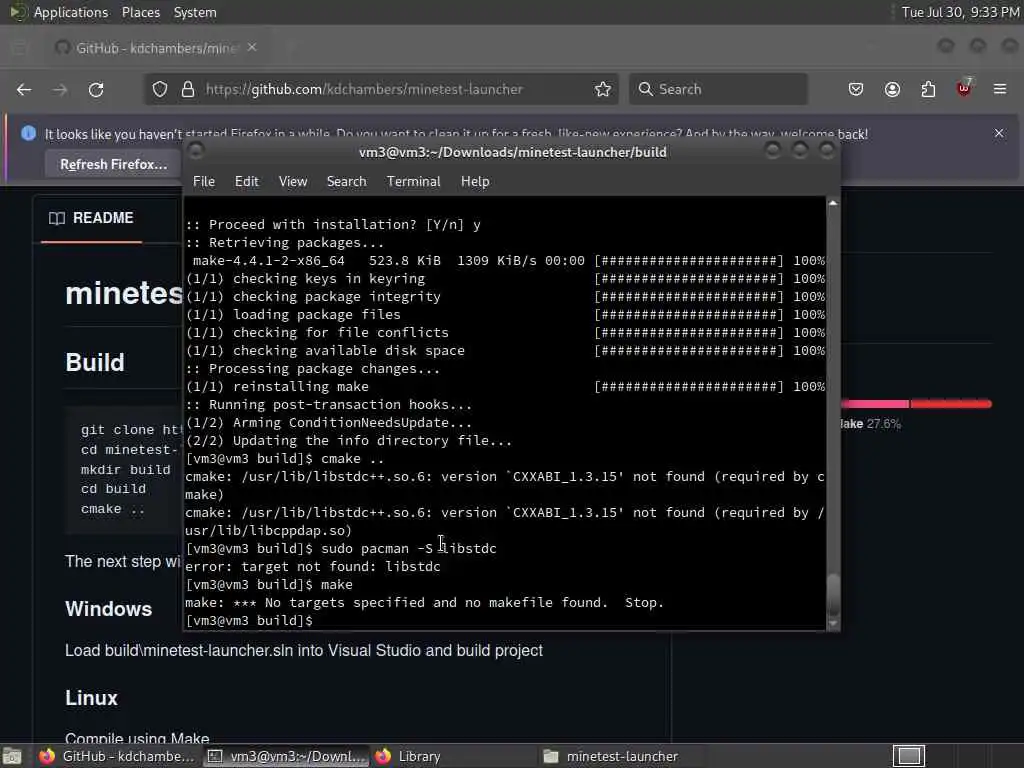Select the README tab on GitHub

tap(91, 218)
